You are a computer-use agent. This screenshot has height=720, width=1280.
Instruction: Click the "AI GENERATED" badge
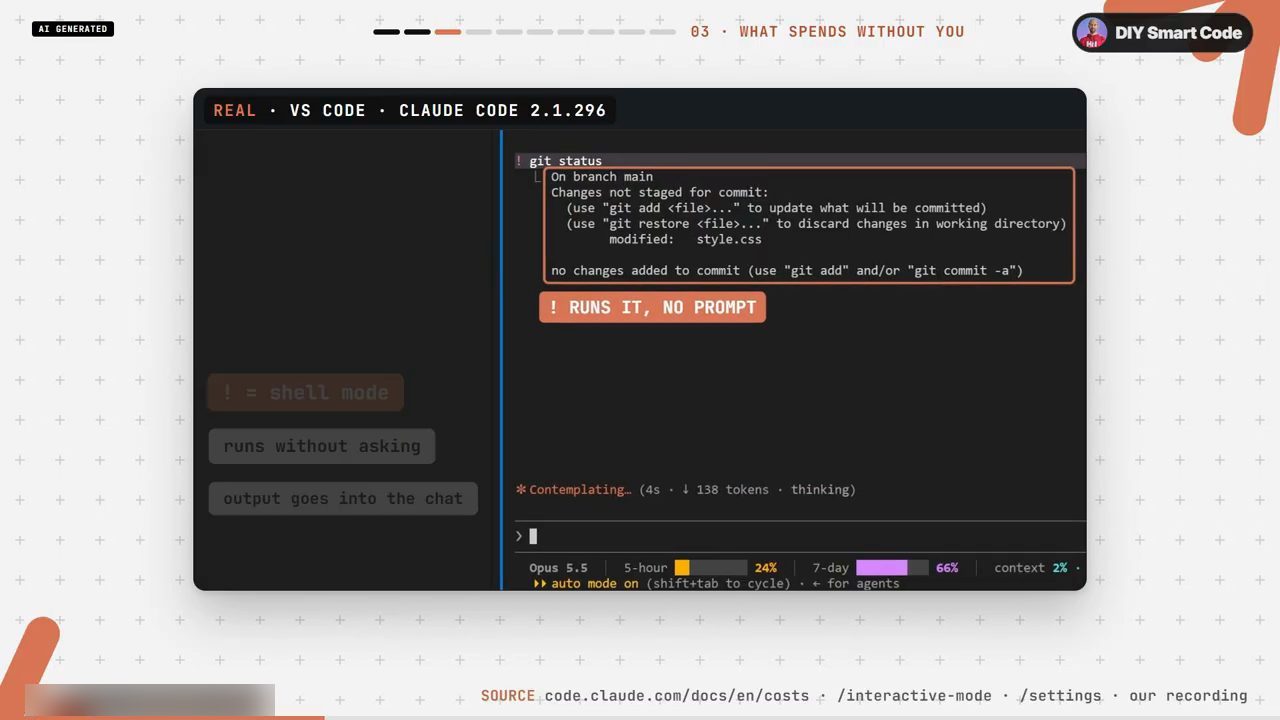coord(73,29)
